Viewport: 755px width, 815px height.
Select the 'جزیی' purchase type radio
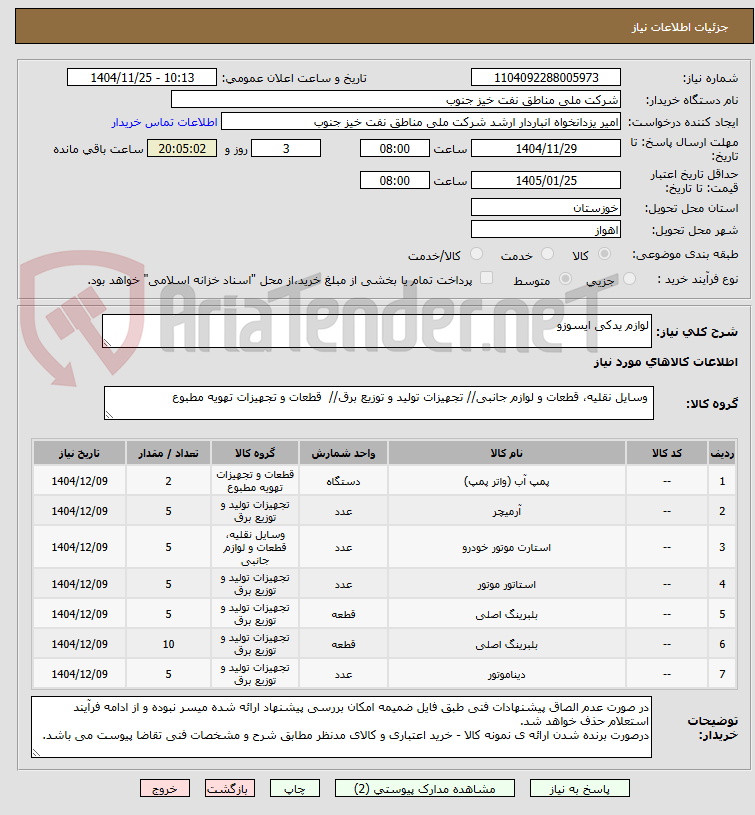(x=629, y=279)
